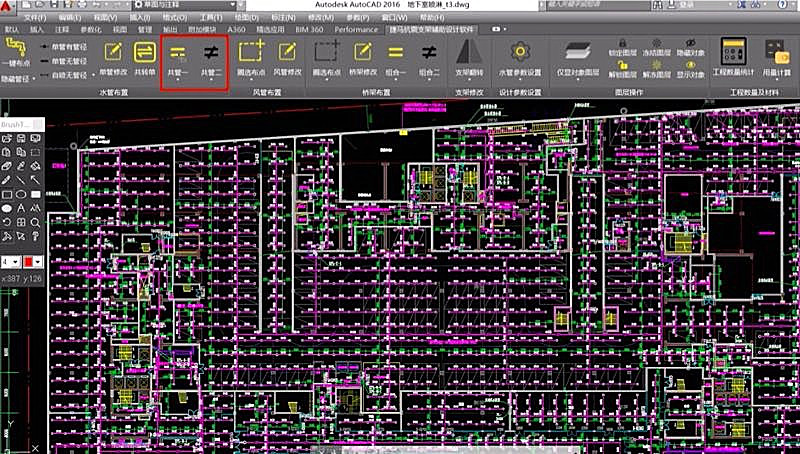This screenshot has height=454, width=800.
Task: Select the eraser tool in floating palette
Action: click(7, 165)
